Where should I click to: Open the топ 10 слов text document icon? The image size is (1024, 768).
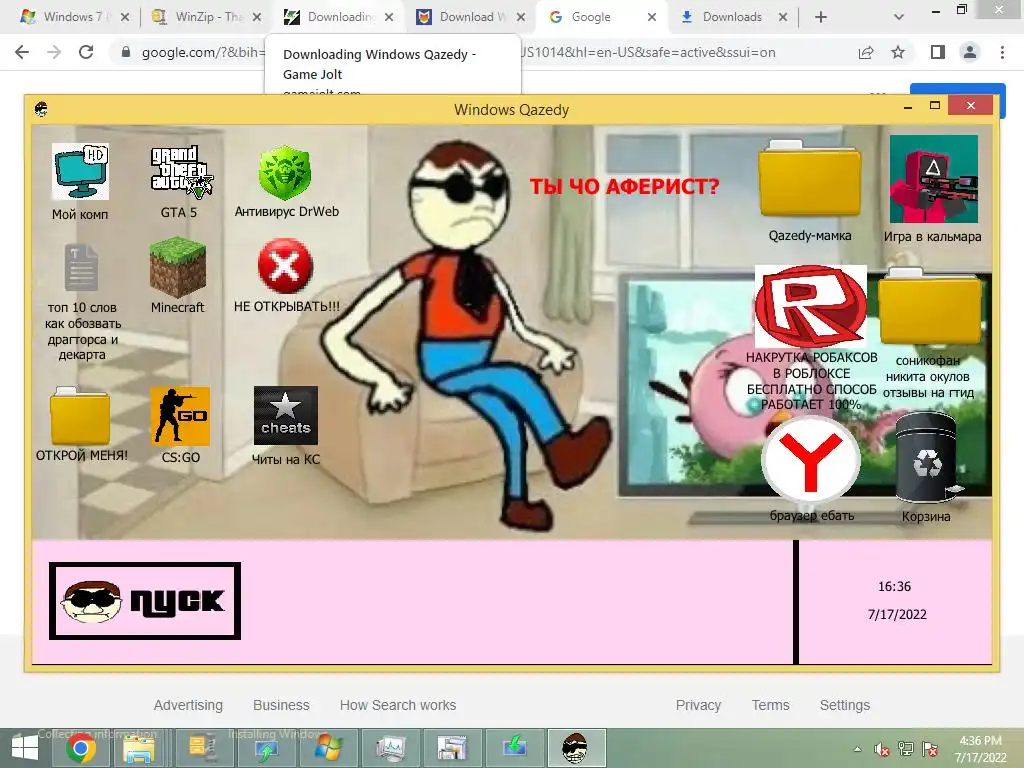tap(82, 268)
